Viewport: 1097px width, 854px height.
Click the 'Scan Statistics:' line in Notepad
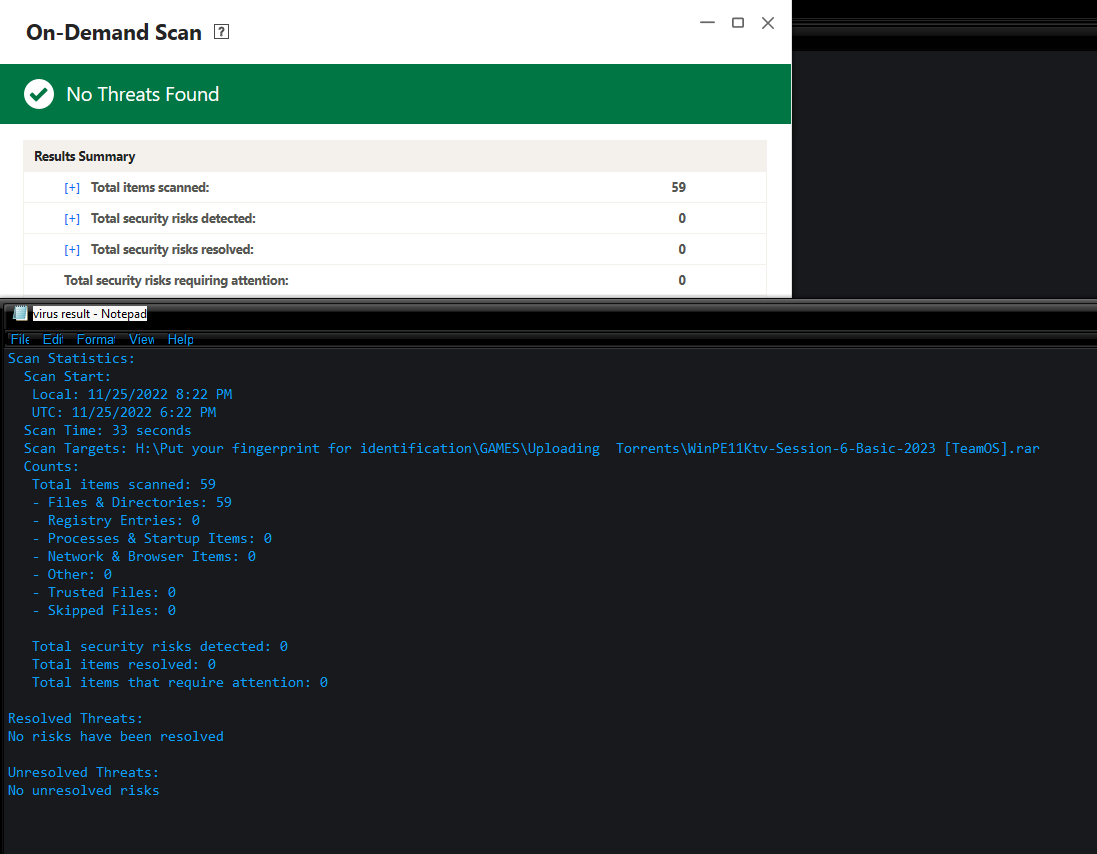coord(71,358)
